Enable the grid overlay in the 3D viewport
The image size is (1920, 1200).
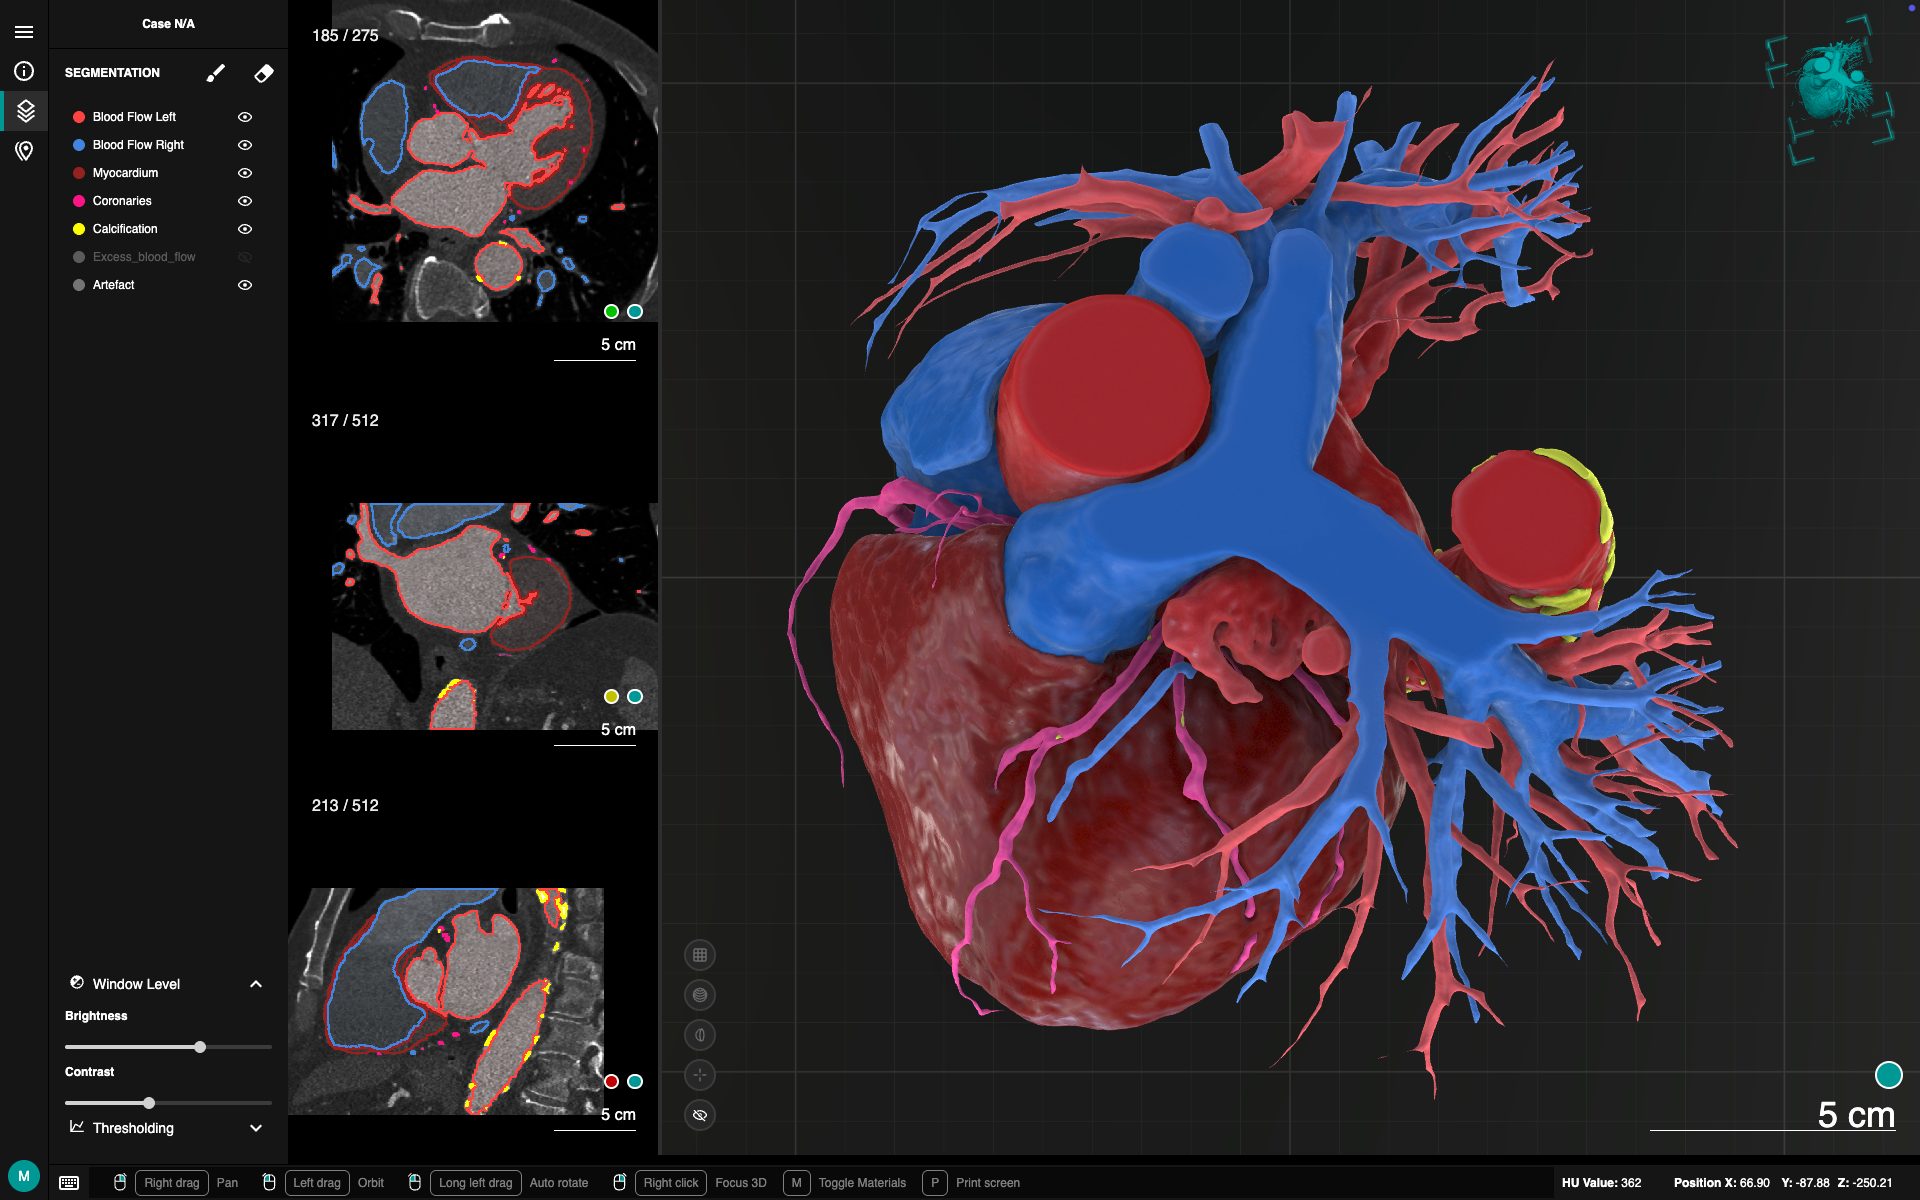pos(700,954)
